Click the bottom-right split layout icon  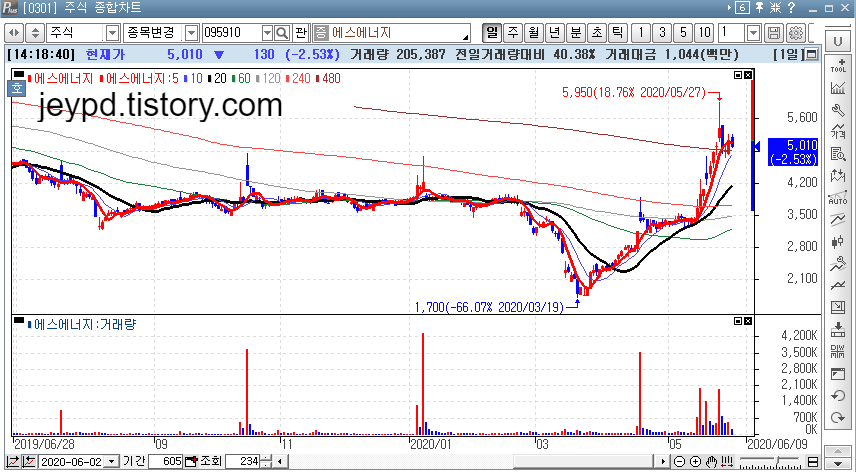(x=812, y=462)
